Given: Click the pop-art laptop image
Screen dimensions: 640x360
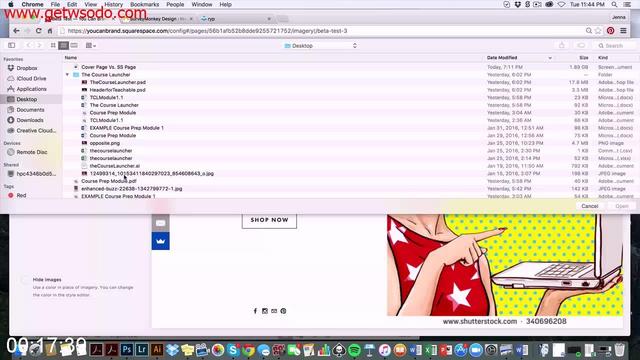Looking at the screenshot, I should 505,264.
